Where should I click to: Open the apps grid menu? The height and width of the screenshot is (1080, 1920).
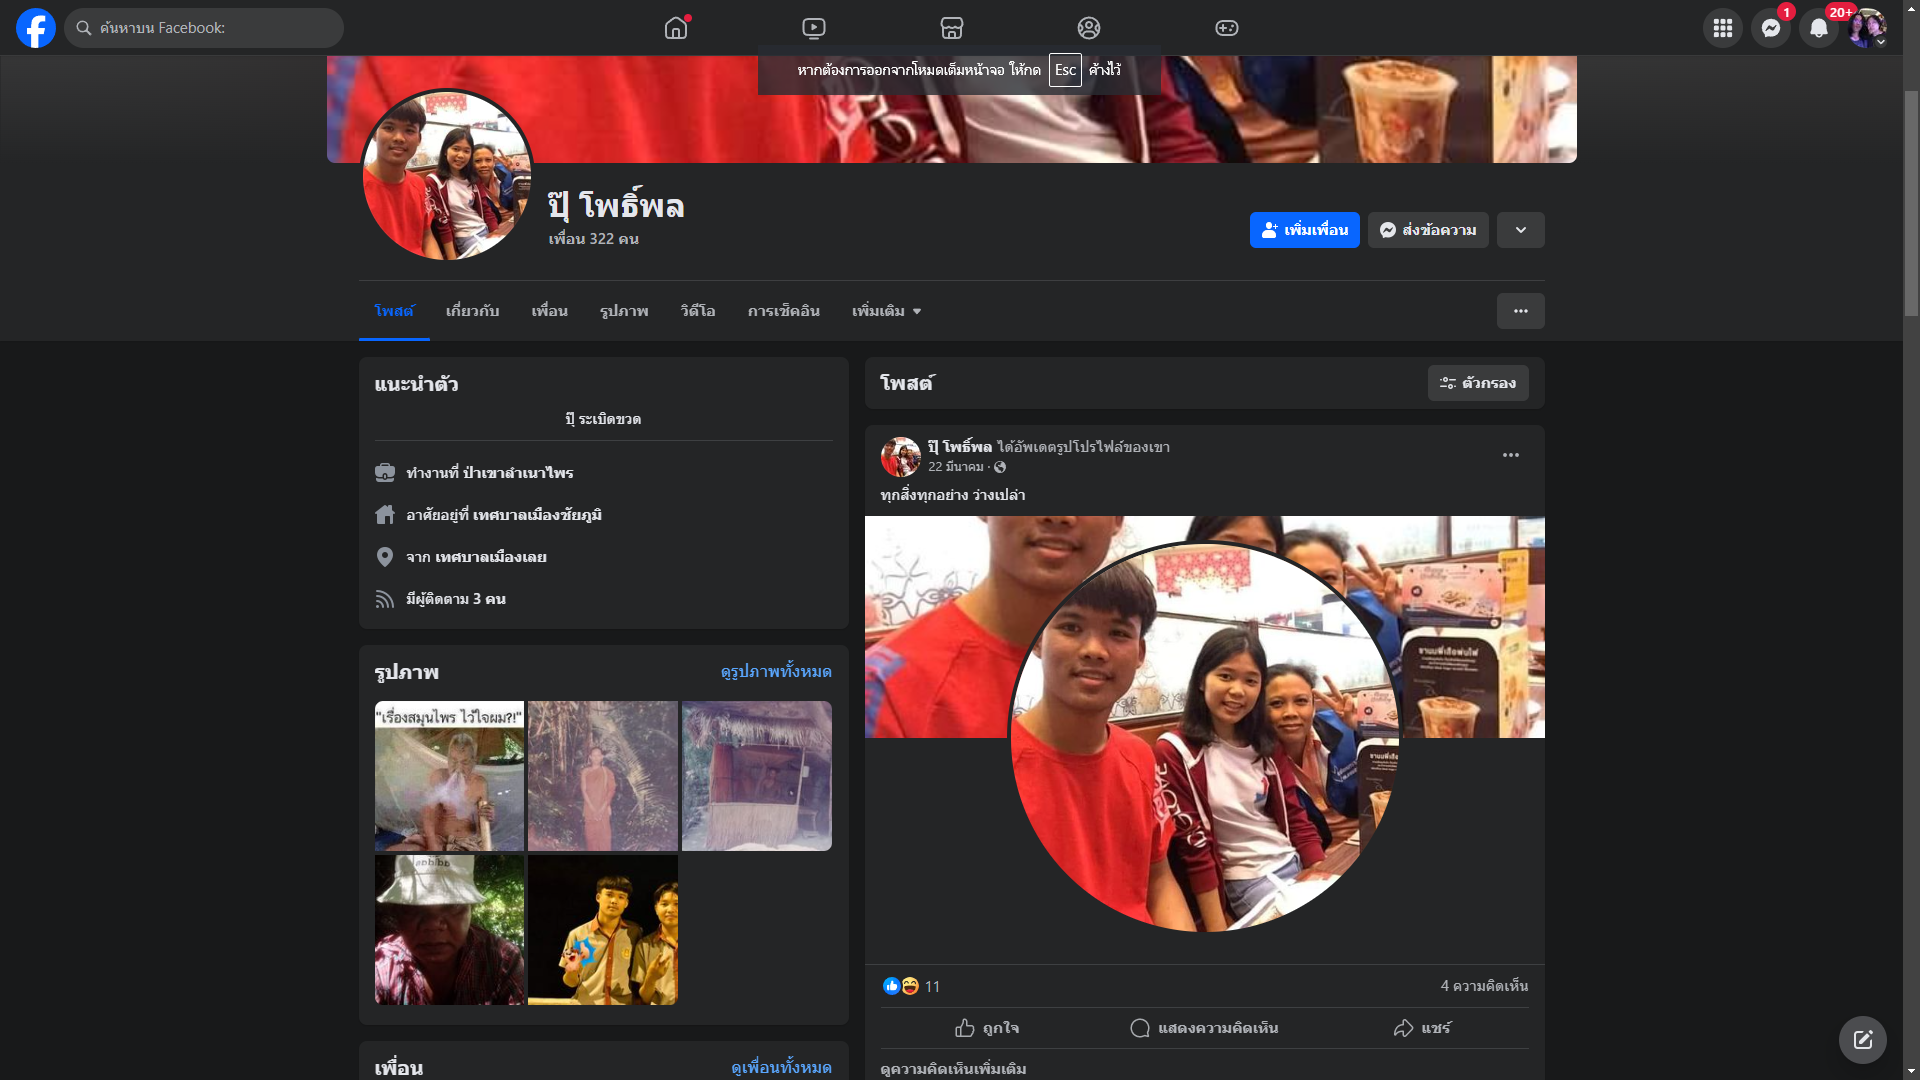pos(1723,28)
